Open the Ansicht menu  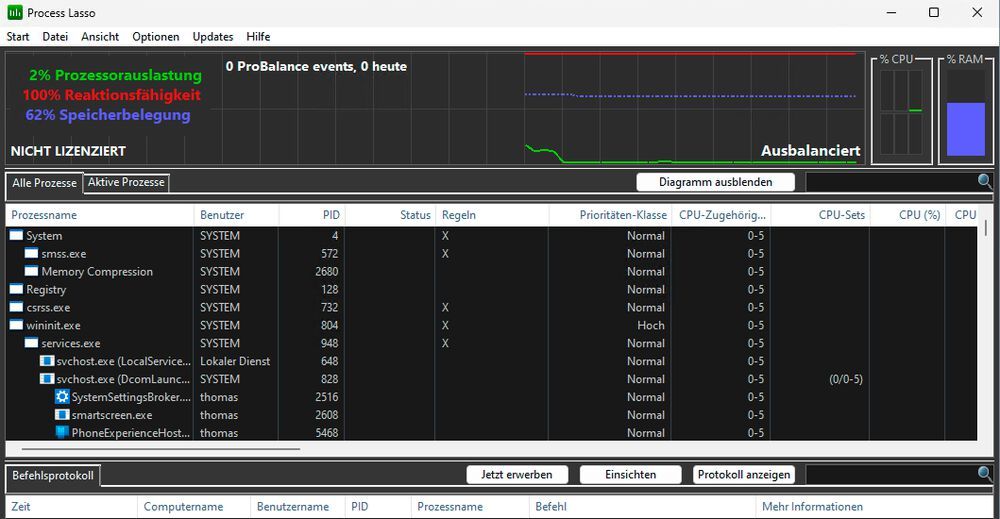[100, 36]
